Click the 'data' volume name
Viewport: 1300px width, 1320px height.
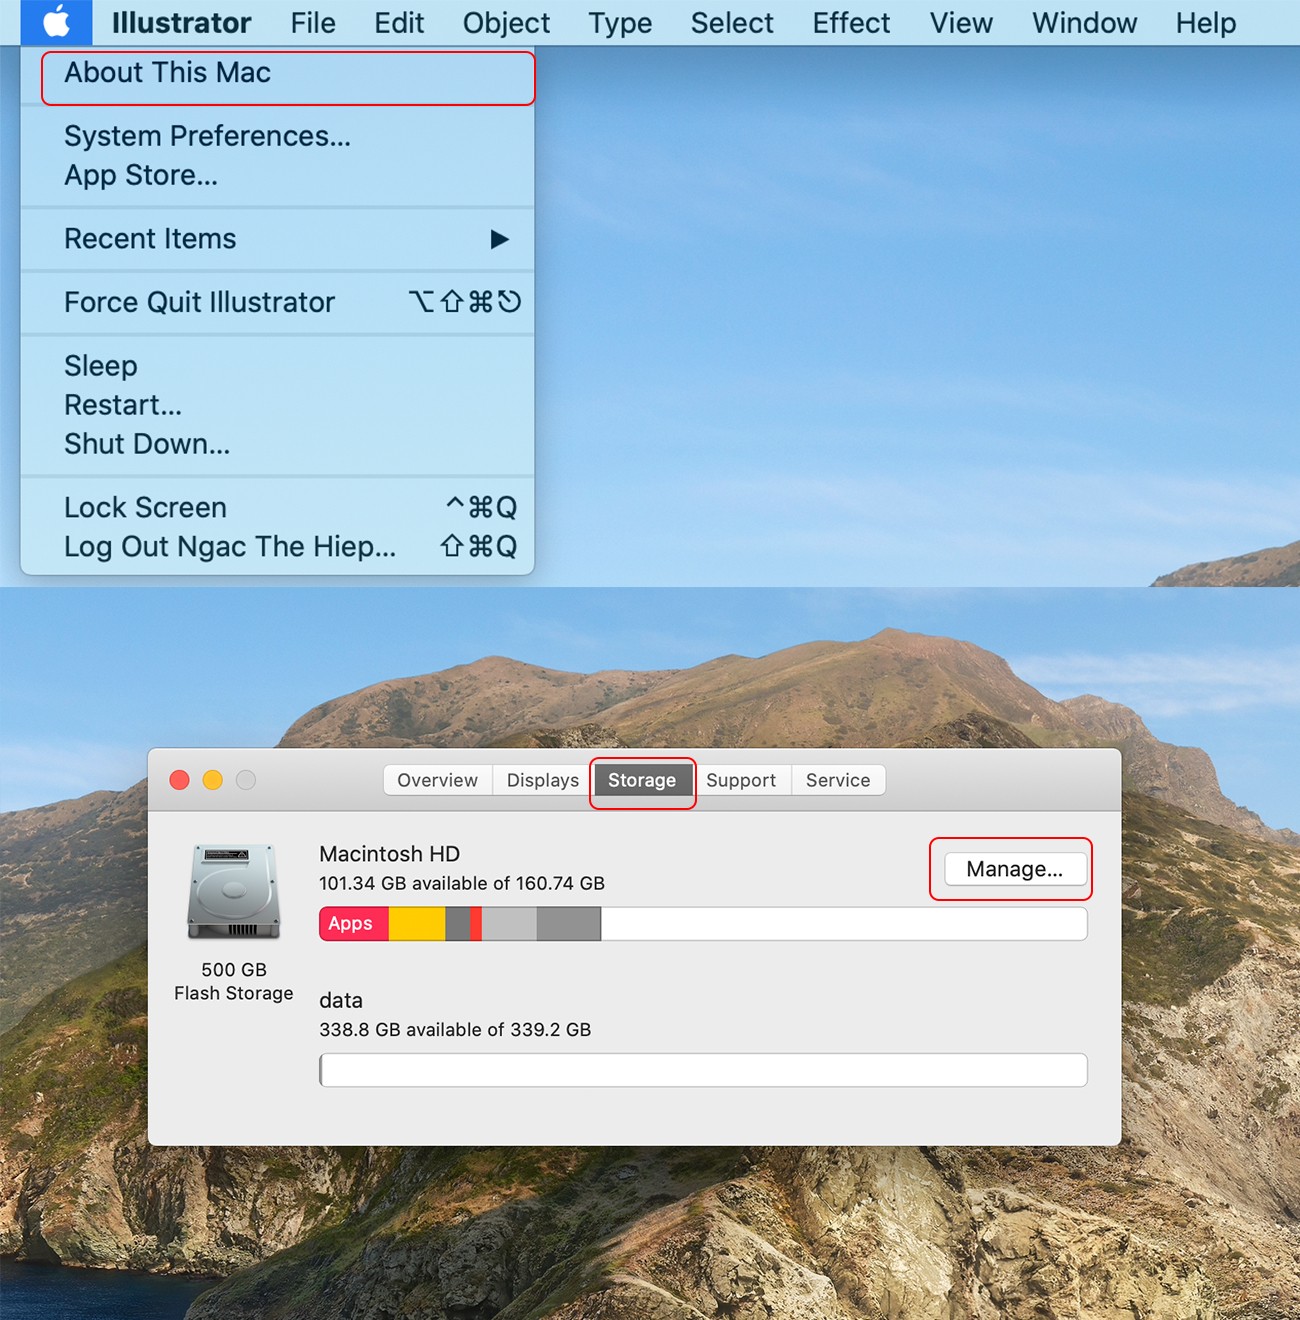(x=341, y=1000)
